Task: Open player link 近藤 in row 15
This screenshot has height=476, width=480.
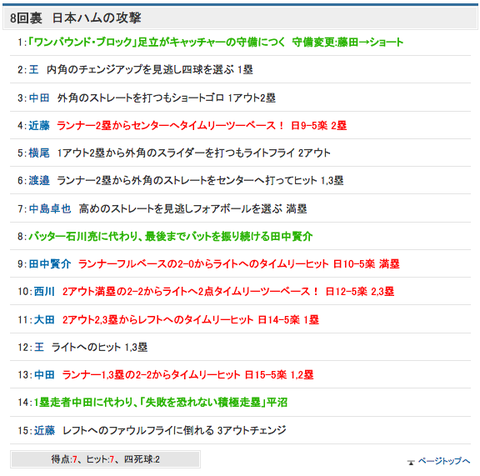Action: click(x=44, y=430)
